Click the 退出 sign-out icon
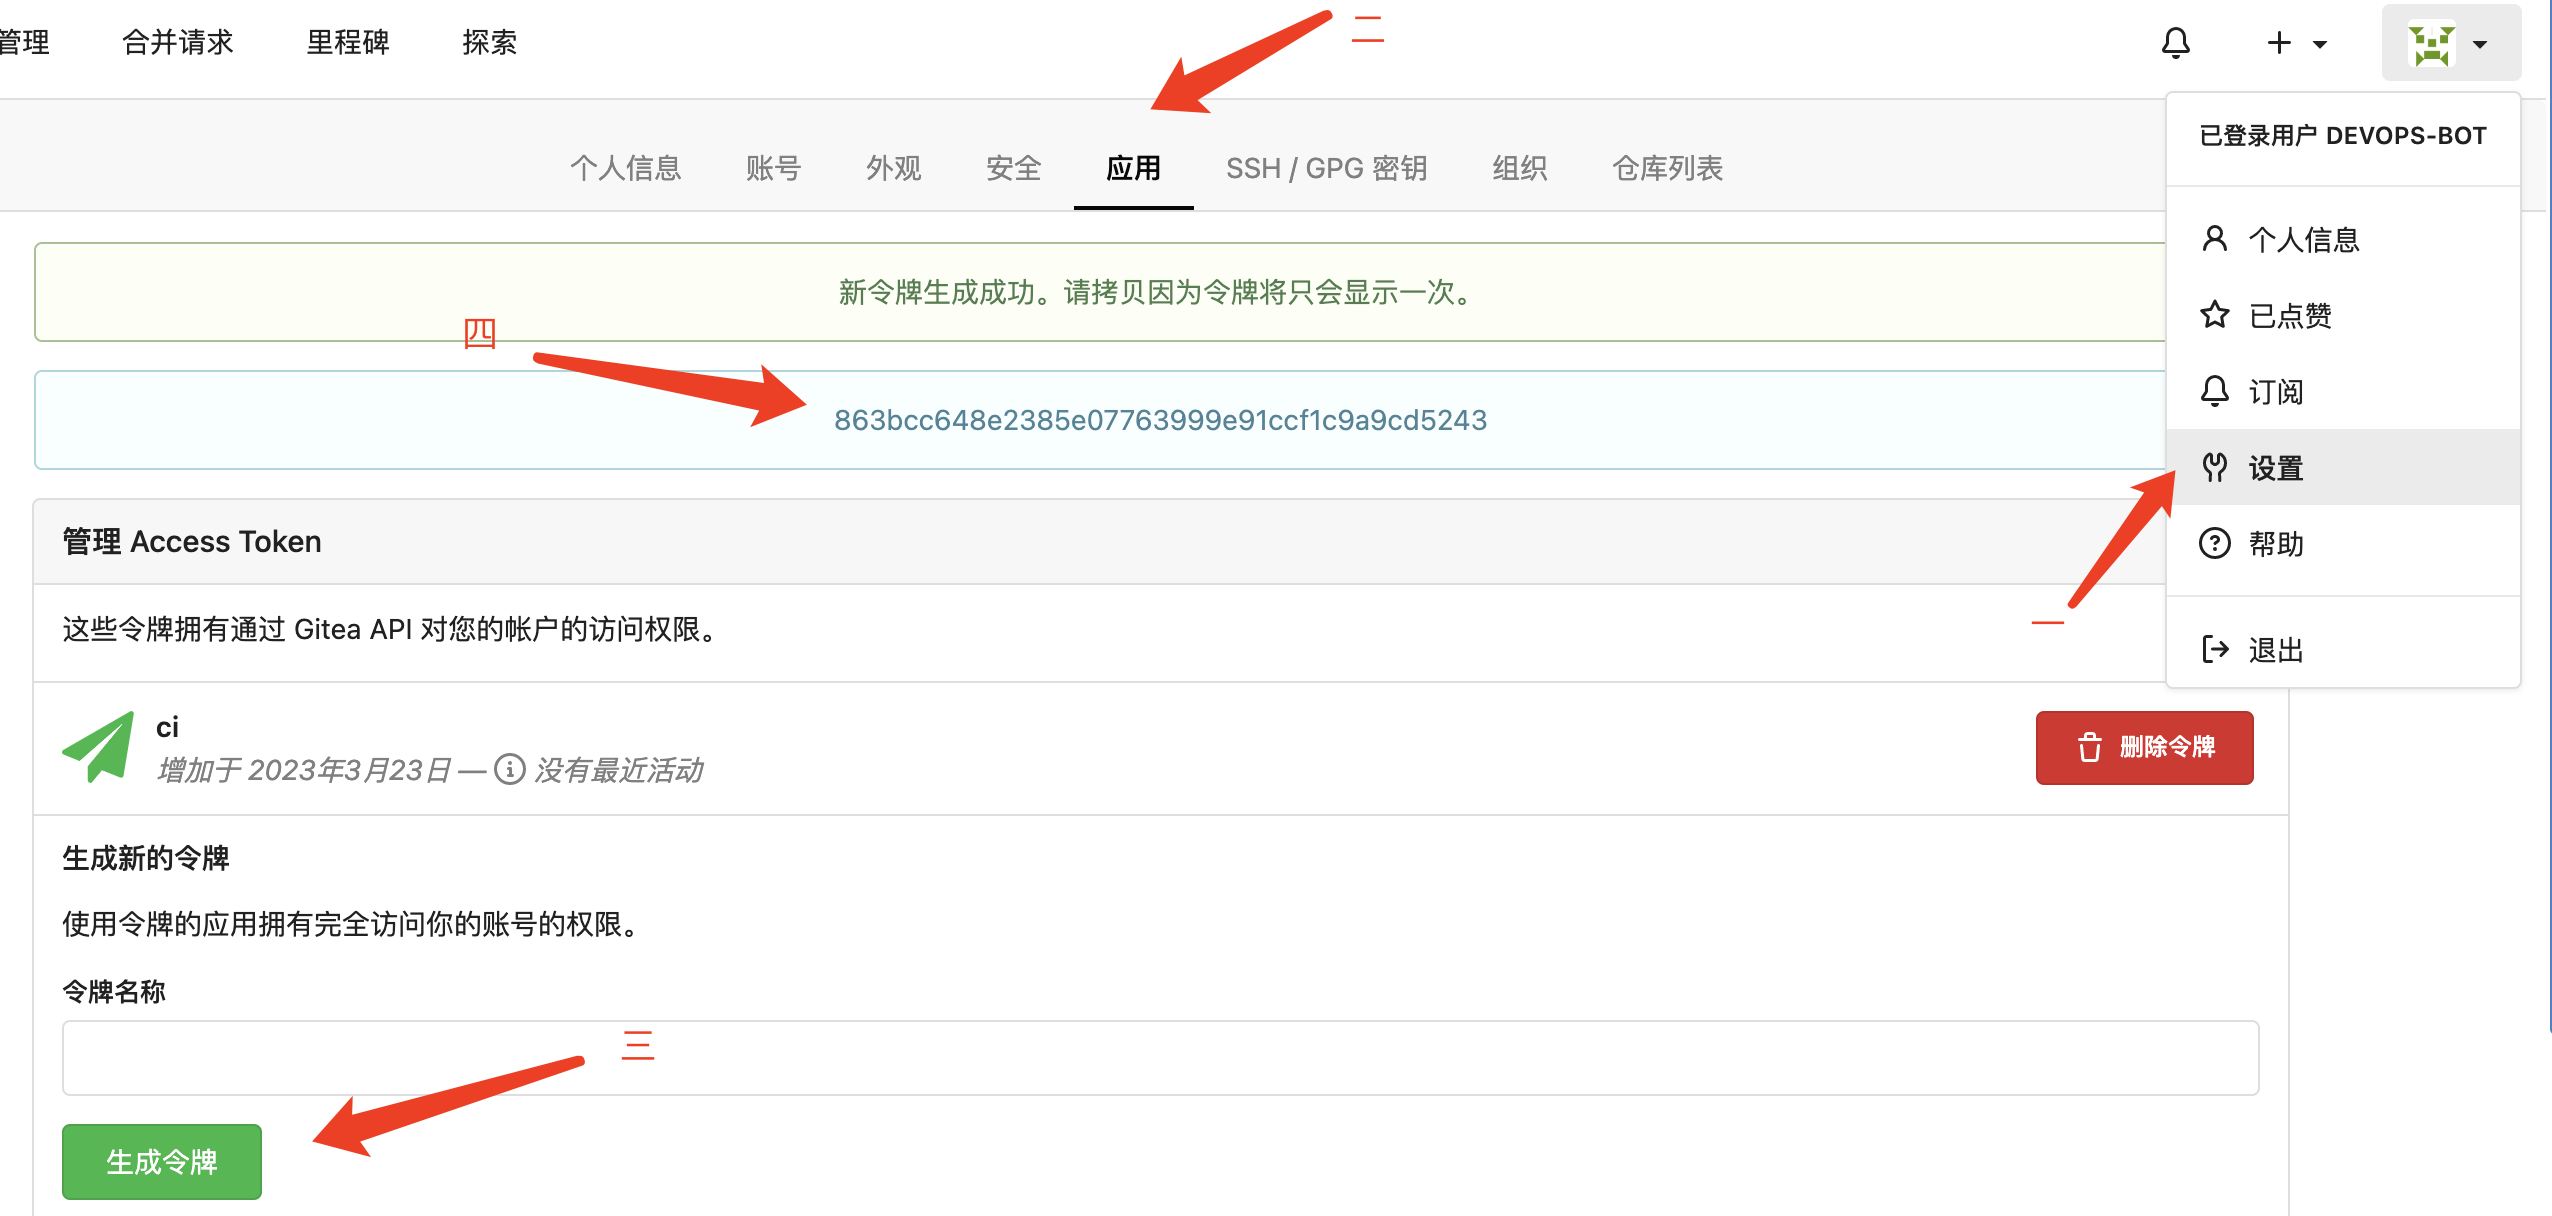 (x=2214, y=649)
